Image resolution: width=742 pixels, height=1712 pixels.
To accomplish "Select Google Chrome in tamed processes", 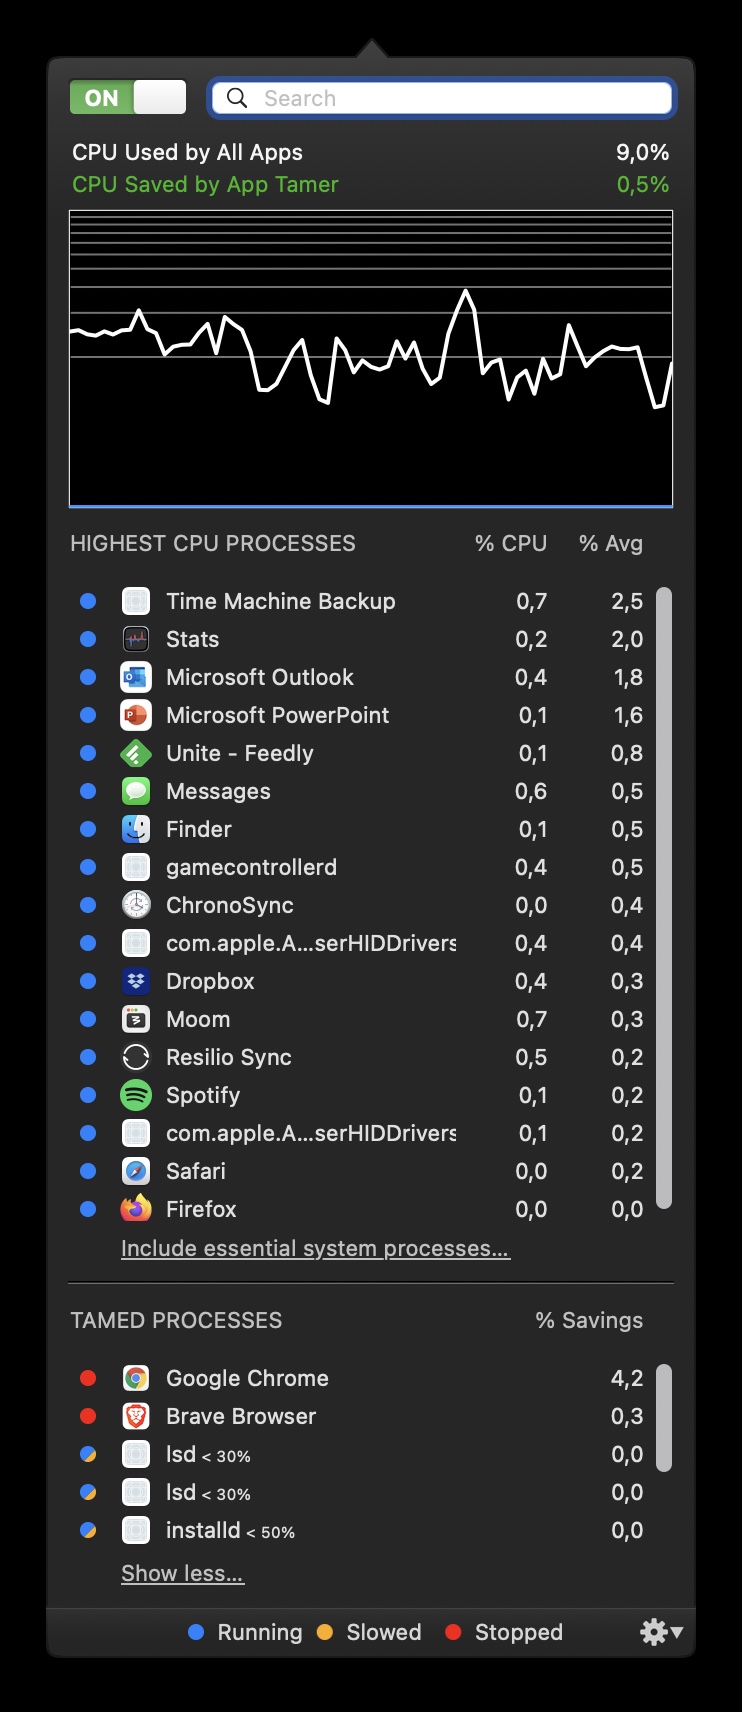I will pos(247,1378).
